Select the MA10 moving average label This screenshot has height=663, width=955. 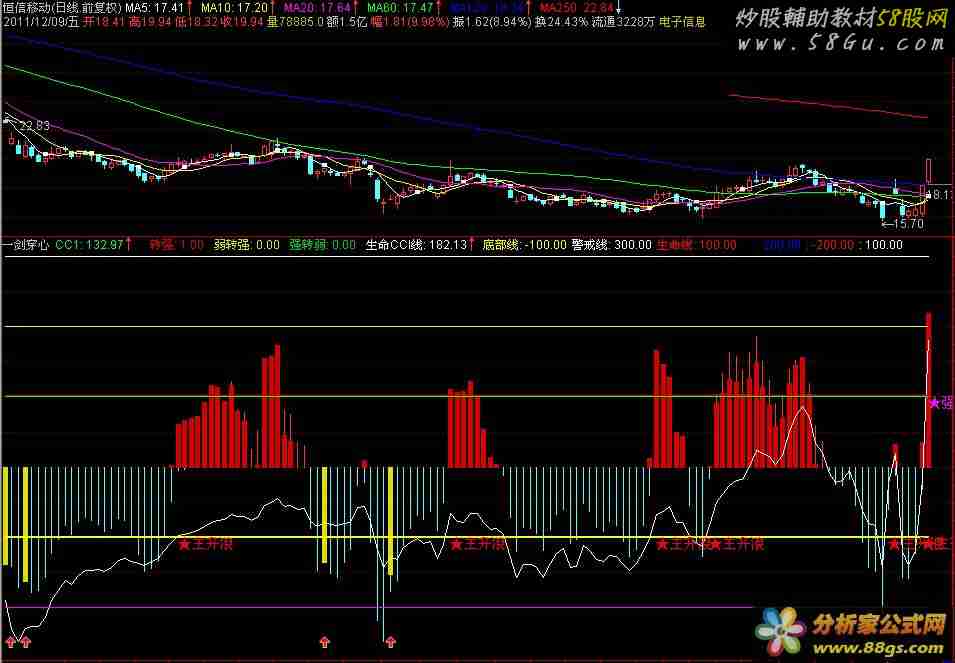point(235,7)
